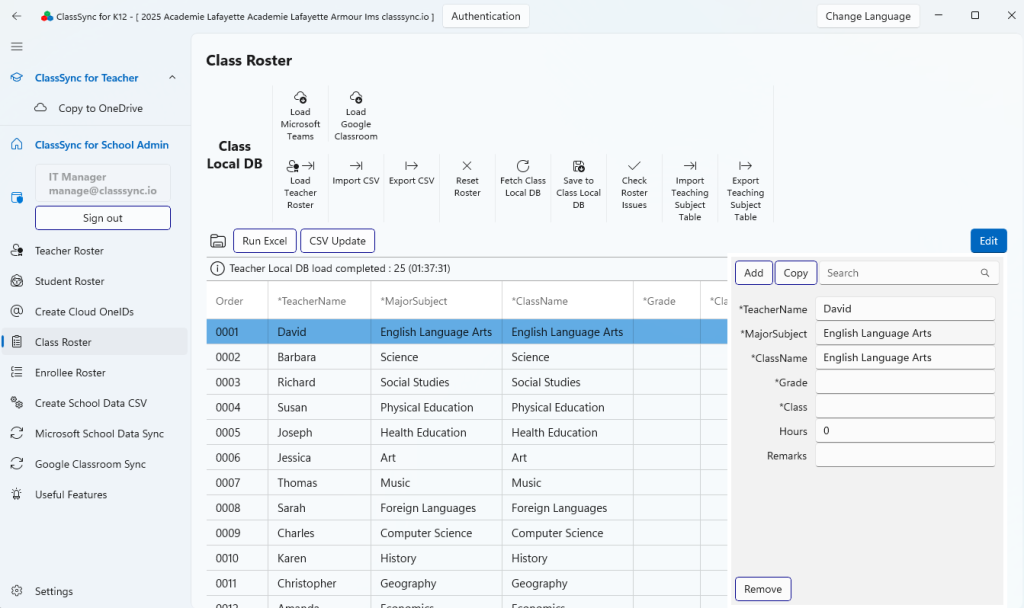Click the Export CSV toolbar icon
1024x608 pixels.
411,166
